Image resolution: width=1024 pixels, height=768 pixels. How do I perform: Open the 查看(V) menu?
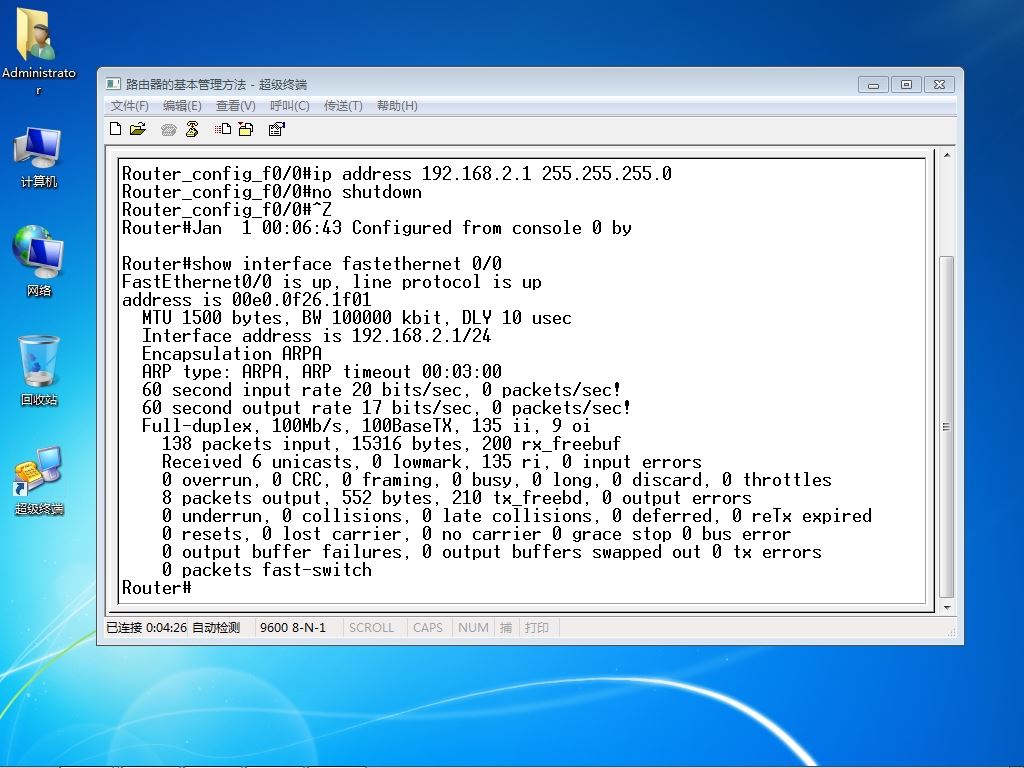tap(236, 106)
